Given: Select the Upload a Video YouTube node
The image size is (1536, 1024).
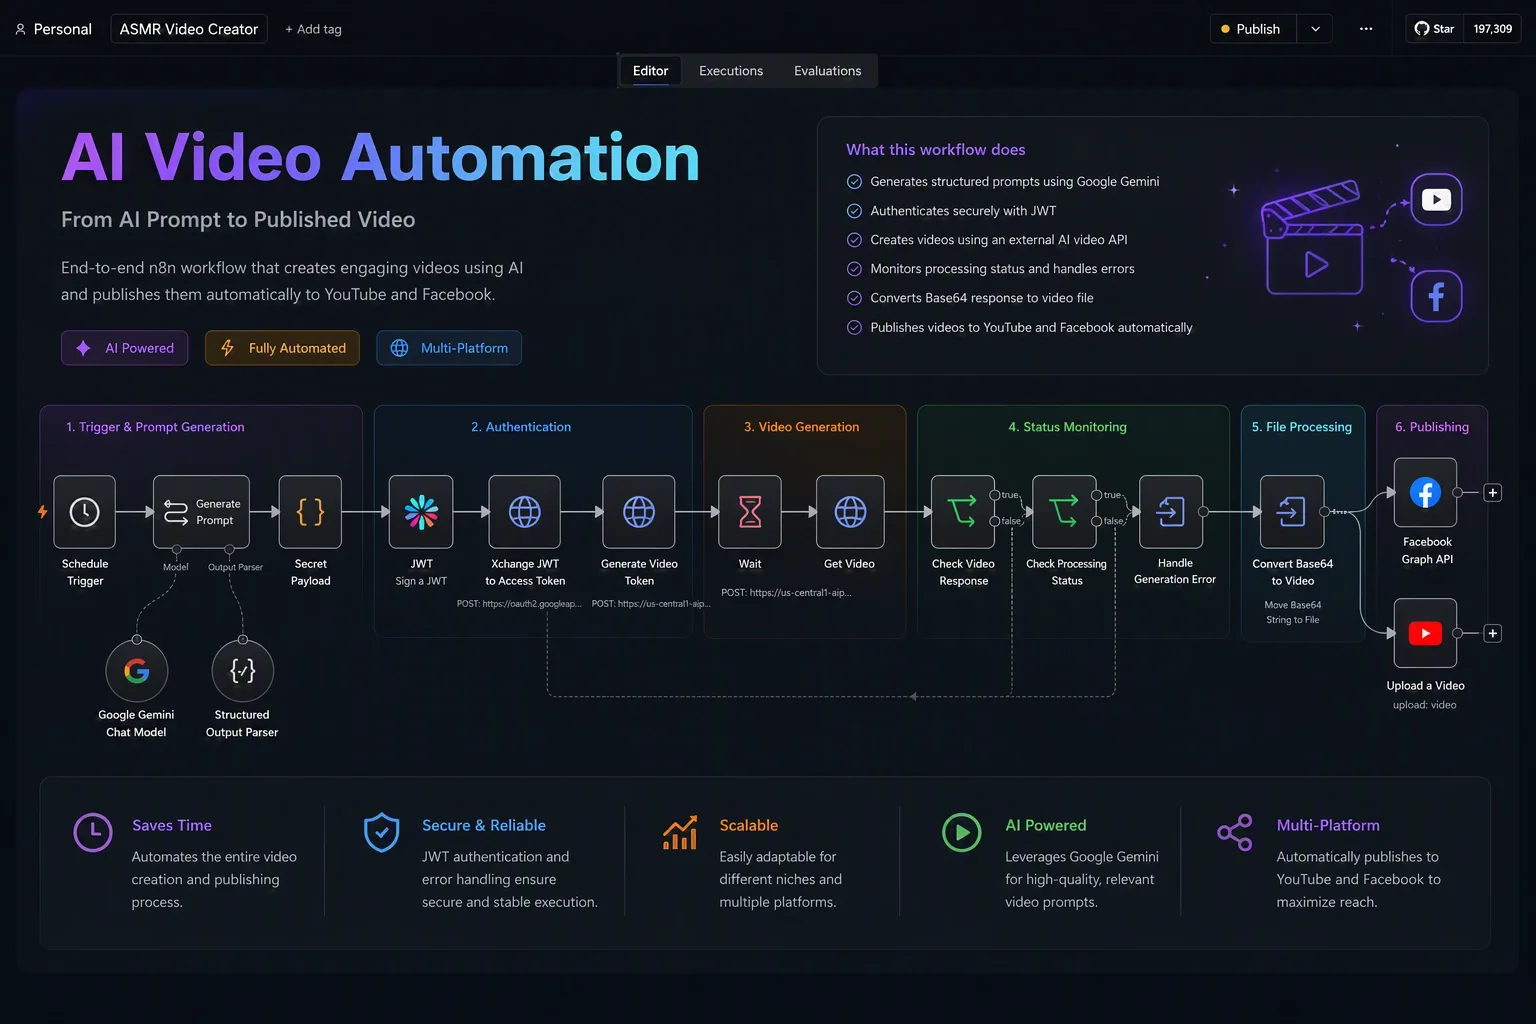Looking at the screenshot, I should coord(1426,633).
